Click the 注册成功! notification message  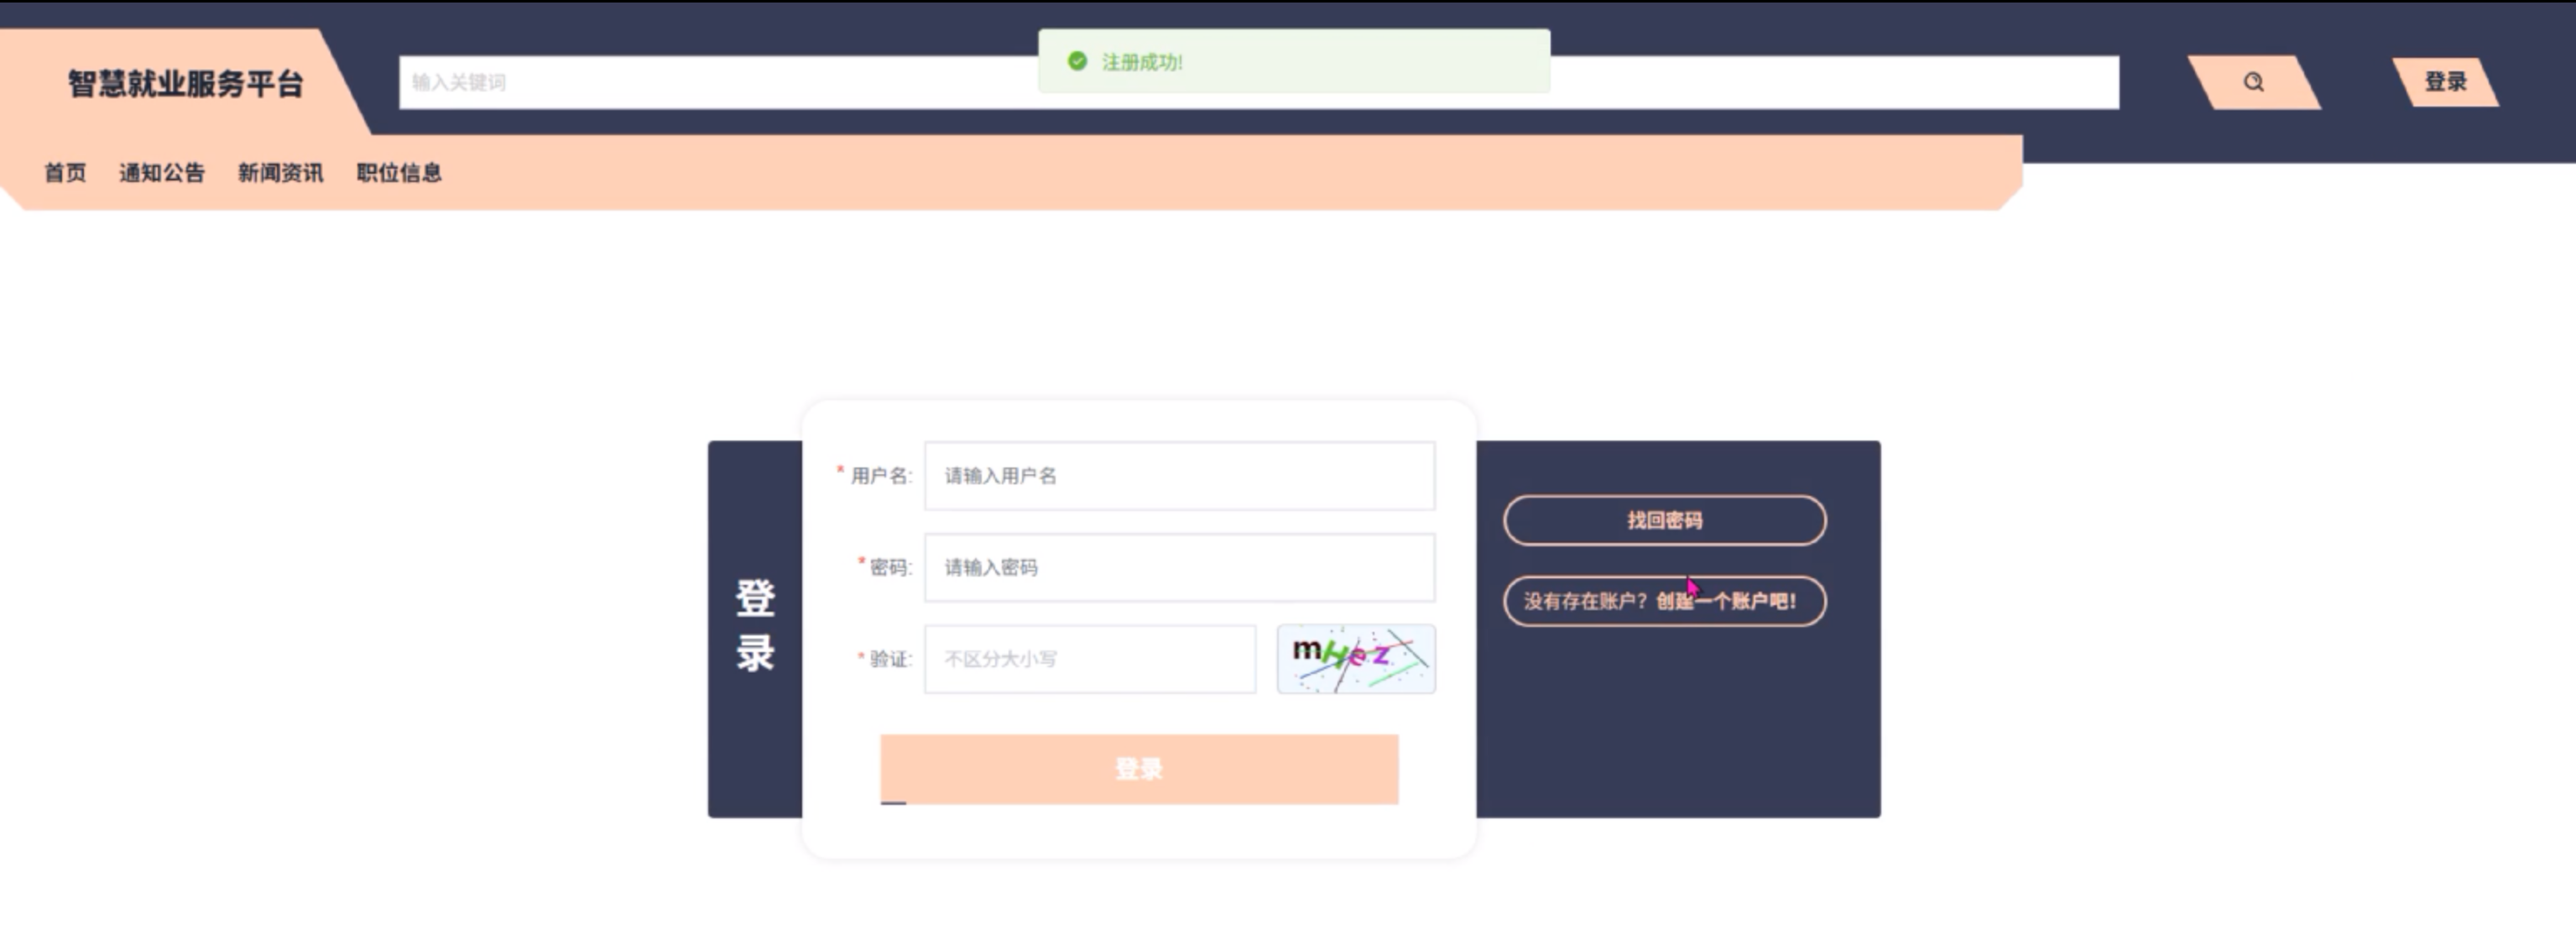coord(1142,62)
